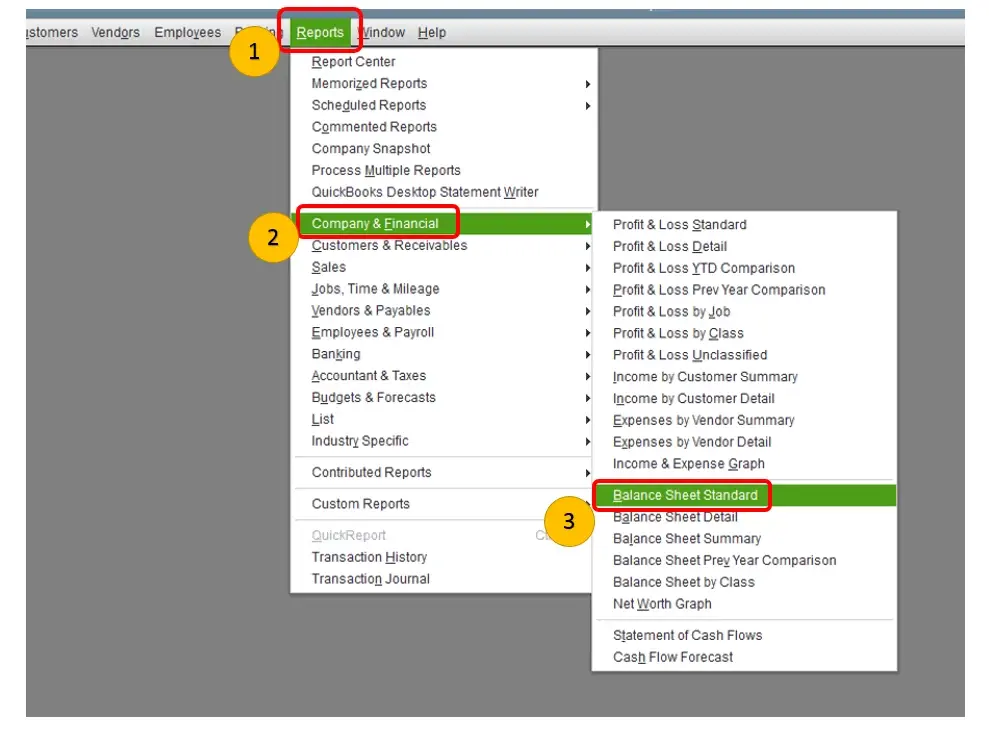Select Custom Reports
Image resolution: width=989 pixels, height=732 pixels.
coord(443,504)
